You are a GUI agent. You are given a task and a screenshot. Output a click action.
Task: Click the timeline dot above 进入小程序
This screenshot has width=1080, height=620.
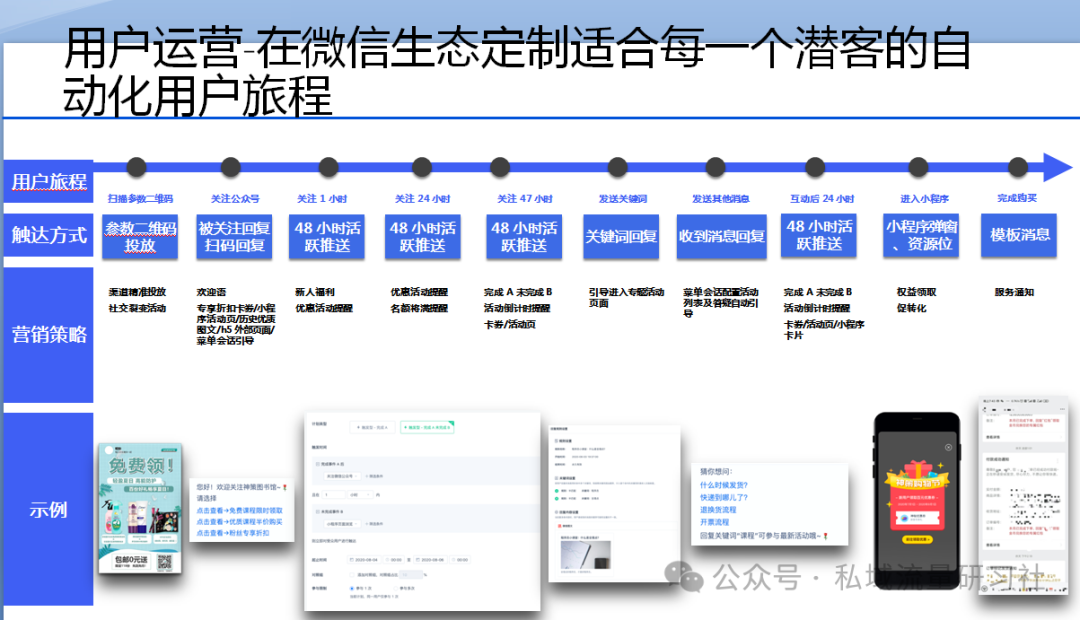[918, 167]
